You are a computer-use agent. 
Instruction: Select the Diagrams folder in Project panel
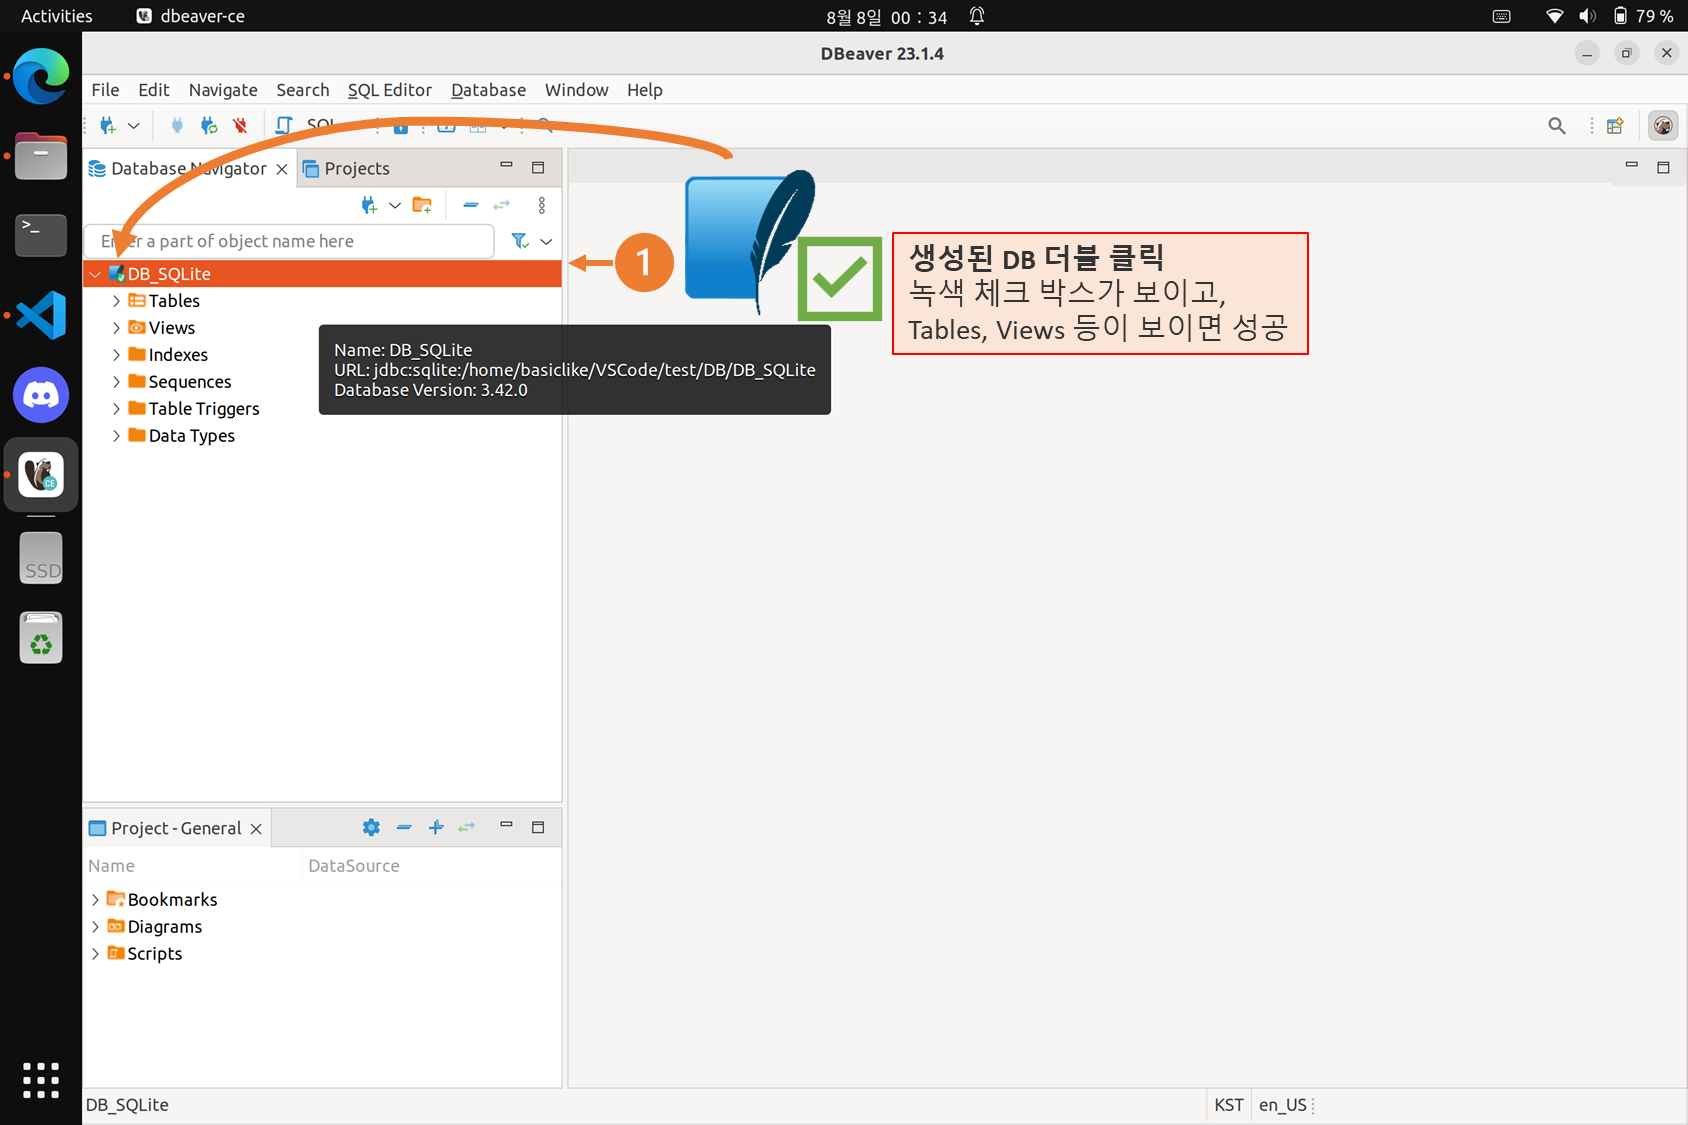155,927
